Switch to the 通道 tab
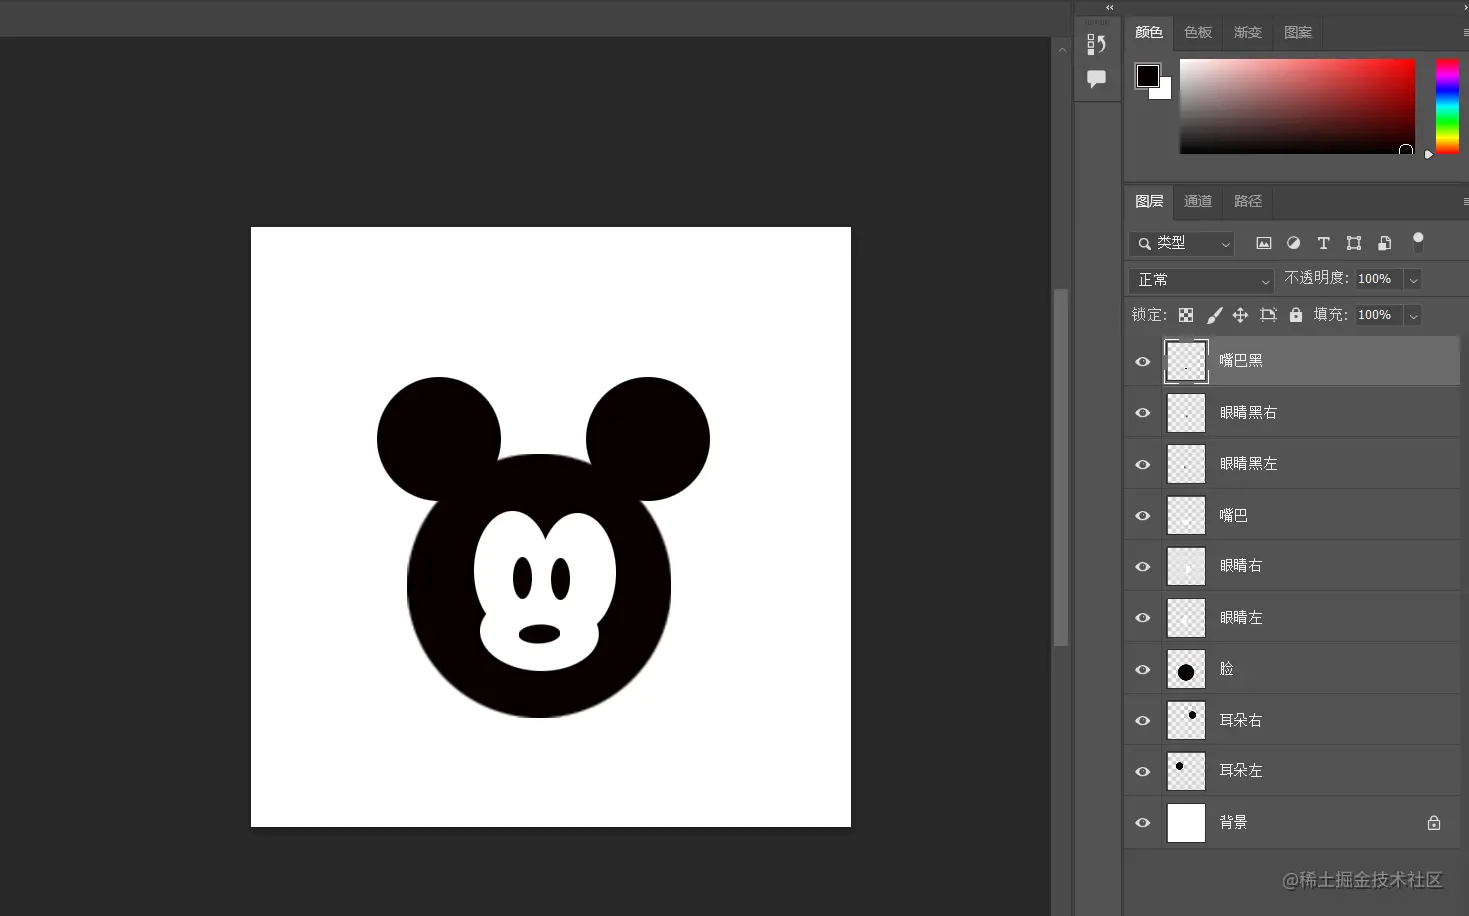 point(1198,201)
